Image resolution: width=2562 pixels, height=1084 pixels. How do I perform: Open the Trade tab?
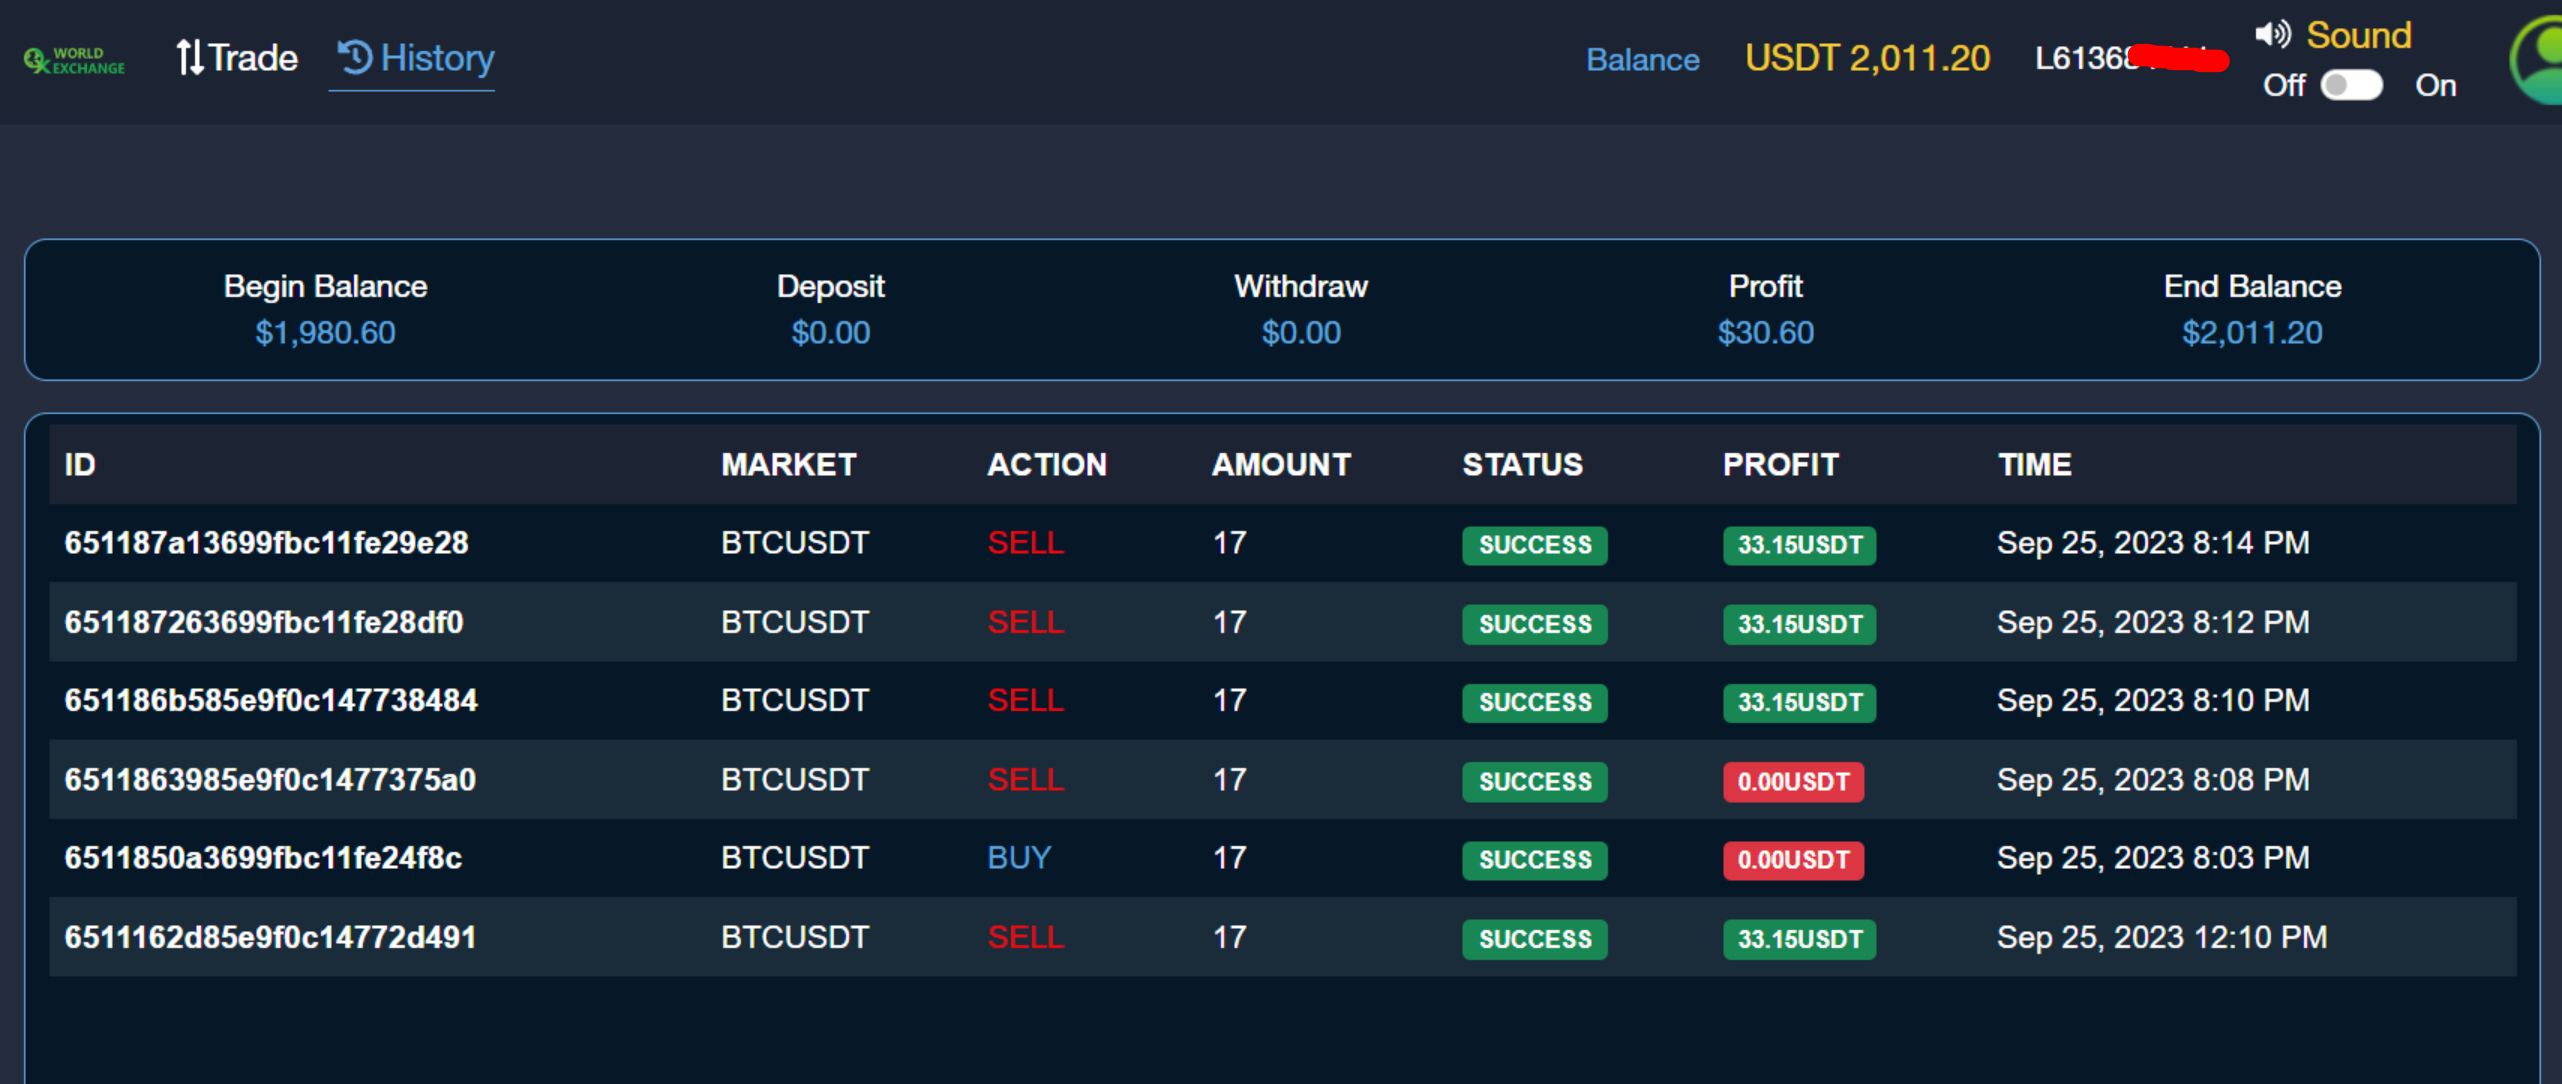pos(252,58)
